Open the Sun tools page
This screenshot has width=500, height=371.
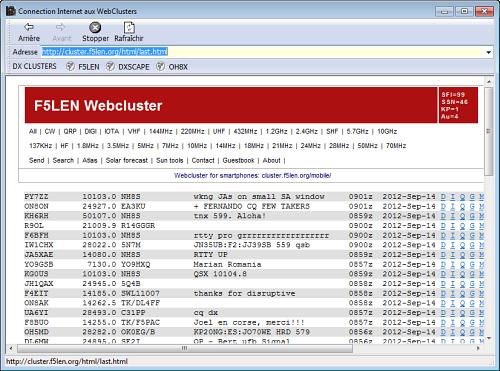[170, 160]
